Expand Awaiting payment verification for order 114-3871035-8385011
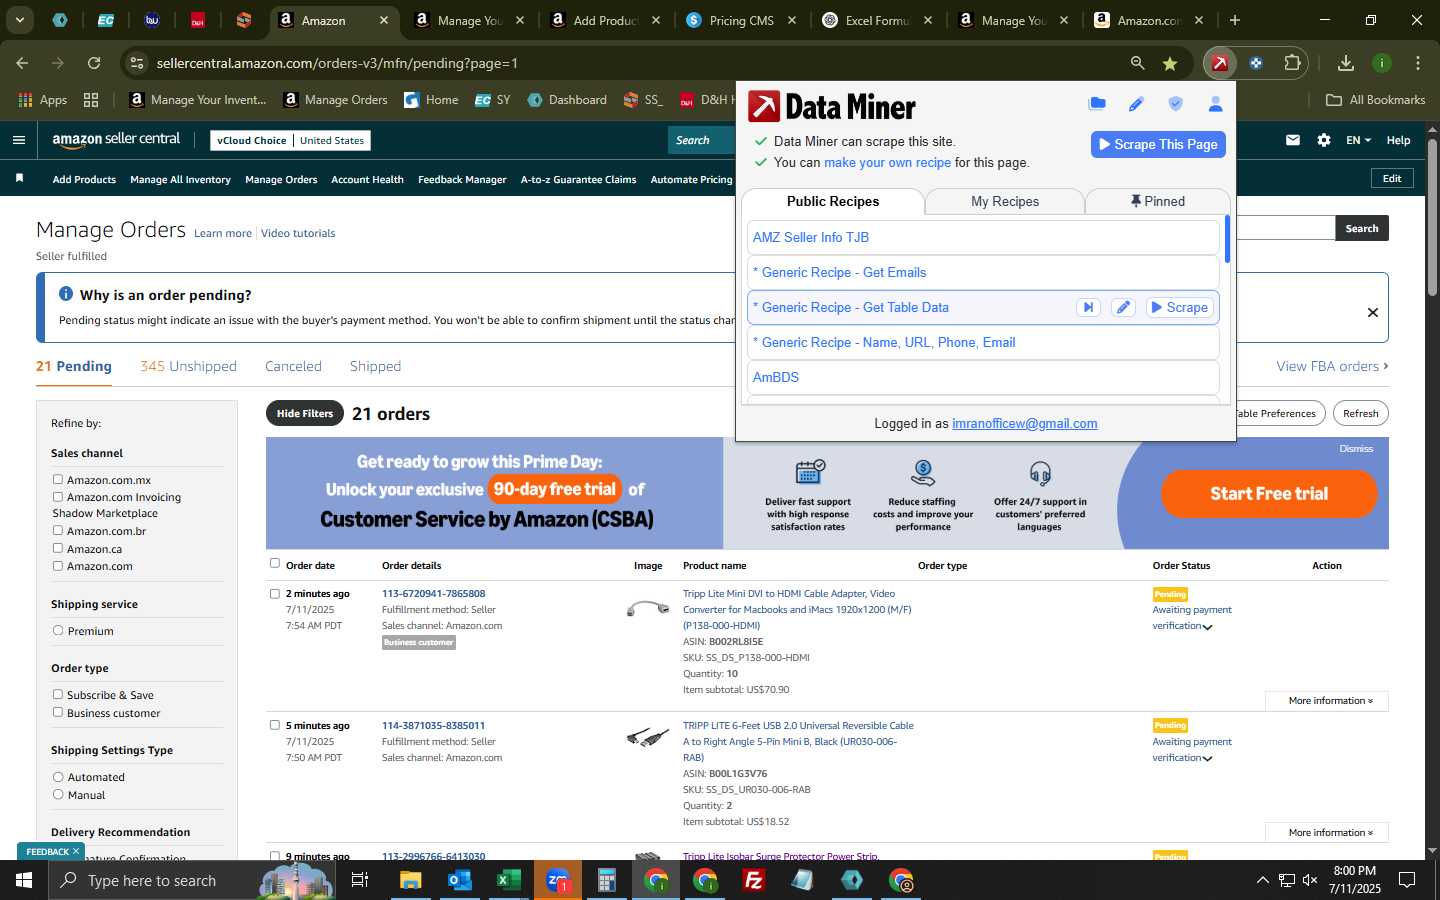 pyautogui.click(x=1207, y=759)
